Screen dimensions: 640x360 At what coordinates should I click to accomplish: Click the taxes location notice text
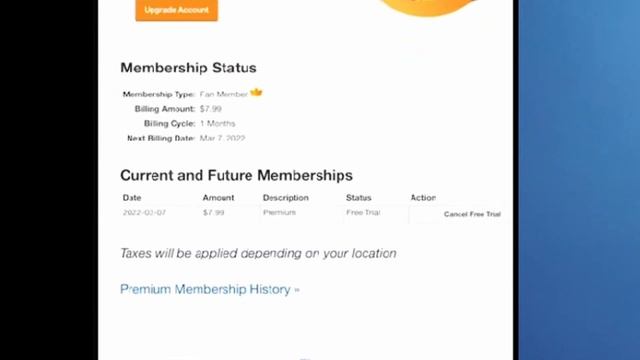coord(258,253)
